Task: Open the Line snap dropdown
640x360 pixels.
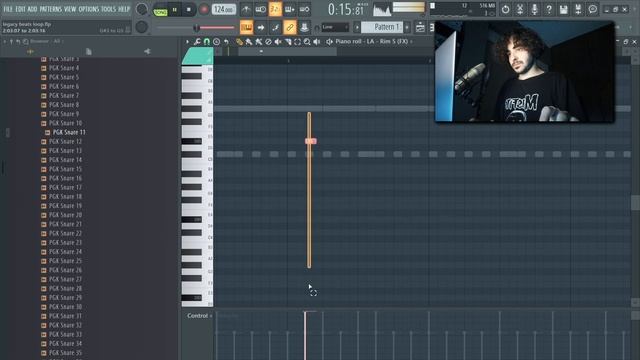Action: (335, 27)
